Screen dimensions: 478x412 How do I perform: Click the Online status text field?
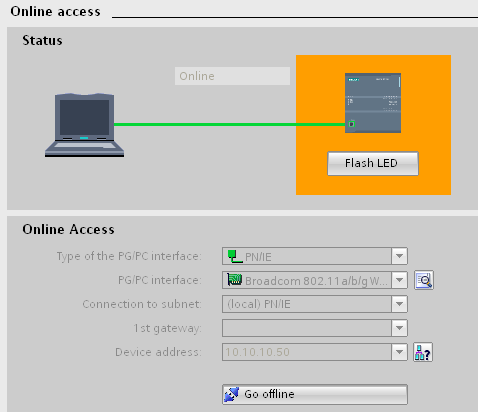coord(232,76)
